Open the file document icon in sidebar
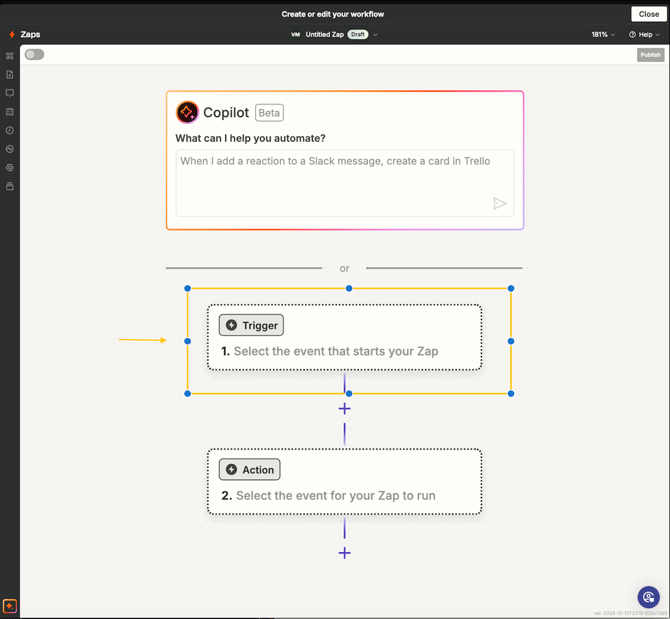 click(x=10, y=74)
